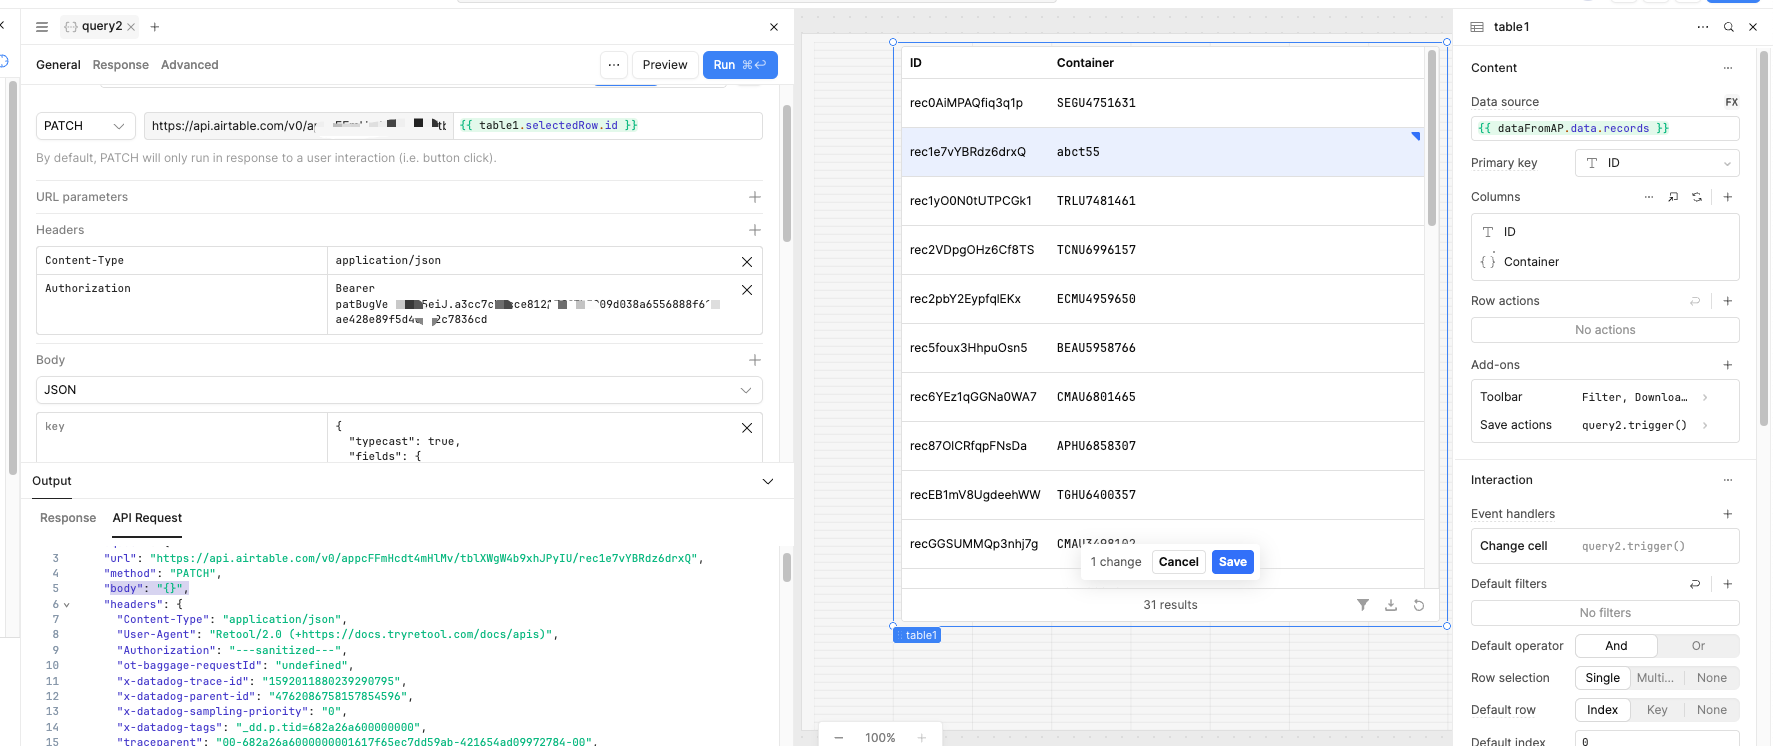1773x746 pixels.
Task: Set Default row to Index
Action: pos(1602,710)
